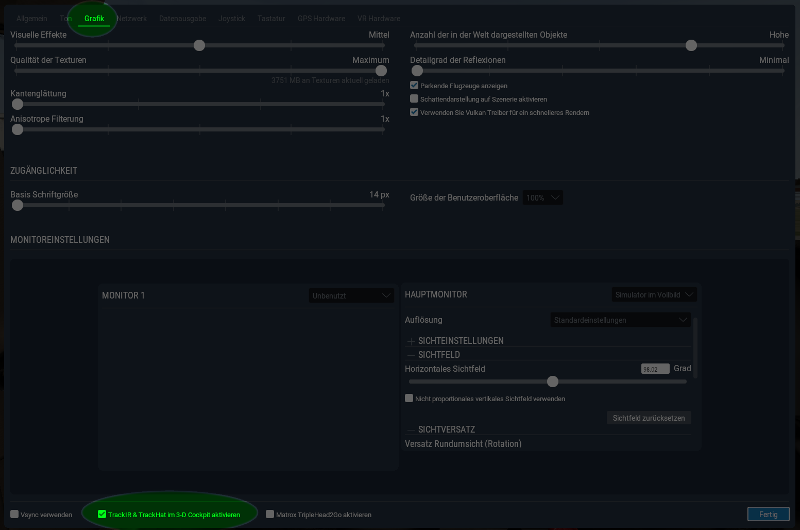
Task: Collapse the SICHTFELD section
Action: tap(411, 355)
